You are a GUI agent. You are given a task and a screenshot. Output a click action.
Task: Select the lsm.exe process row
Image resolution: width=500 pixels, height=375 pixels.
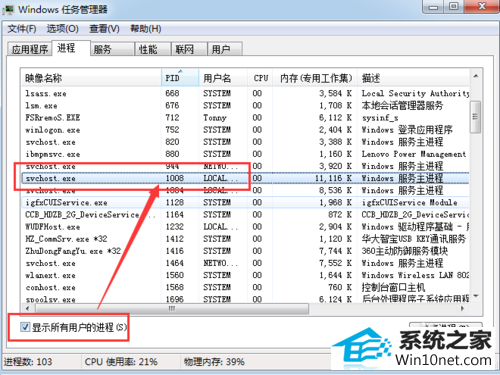[245, 106]
